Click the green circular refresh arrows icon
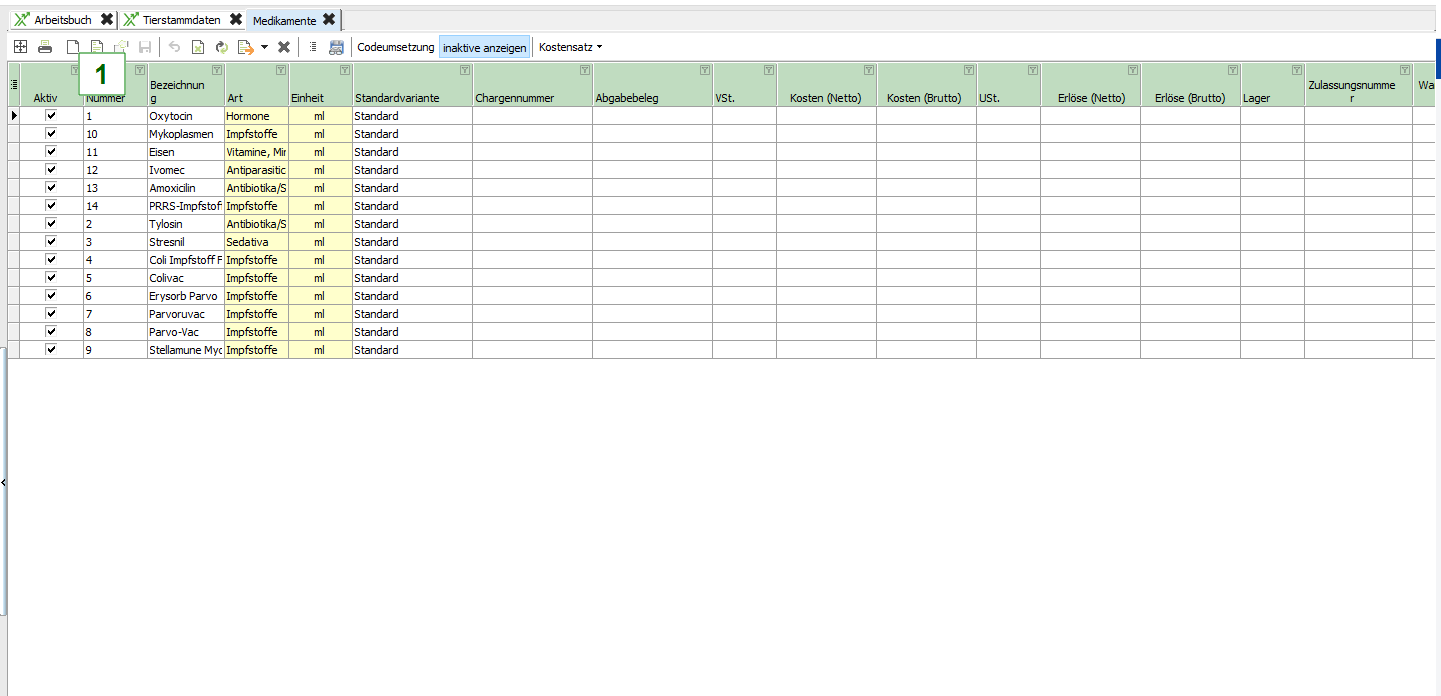The width and height of the screenshot is (1441, 696). point(221,47)
